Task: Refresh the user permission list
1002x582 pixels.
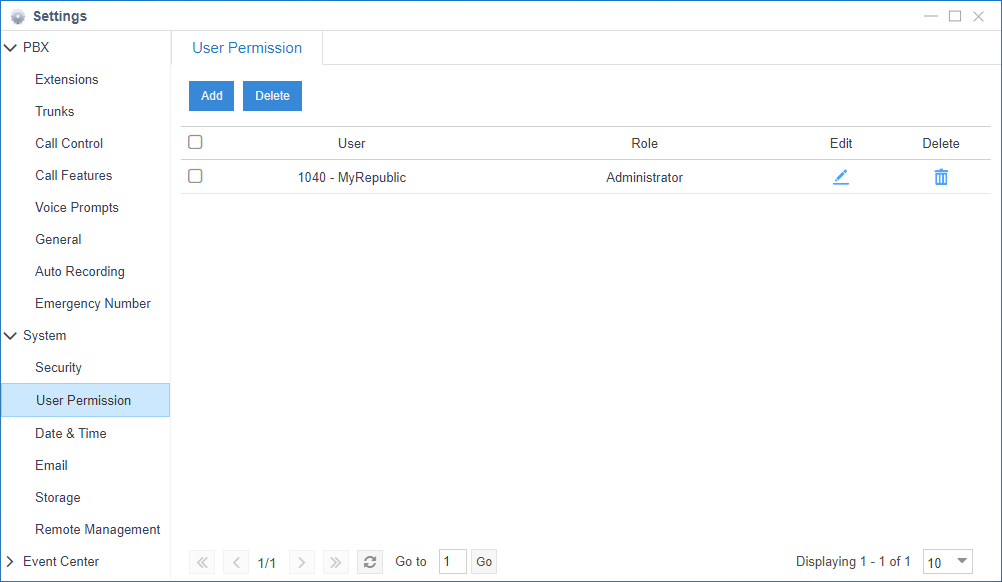Action: (369, 561)
